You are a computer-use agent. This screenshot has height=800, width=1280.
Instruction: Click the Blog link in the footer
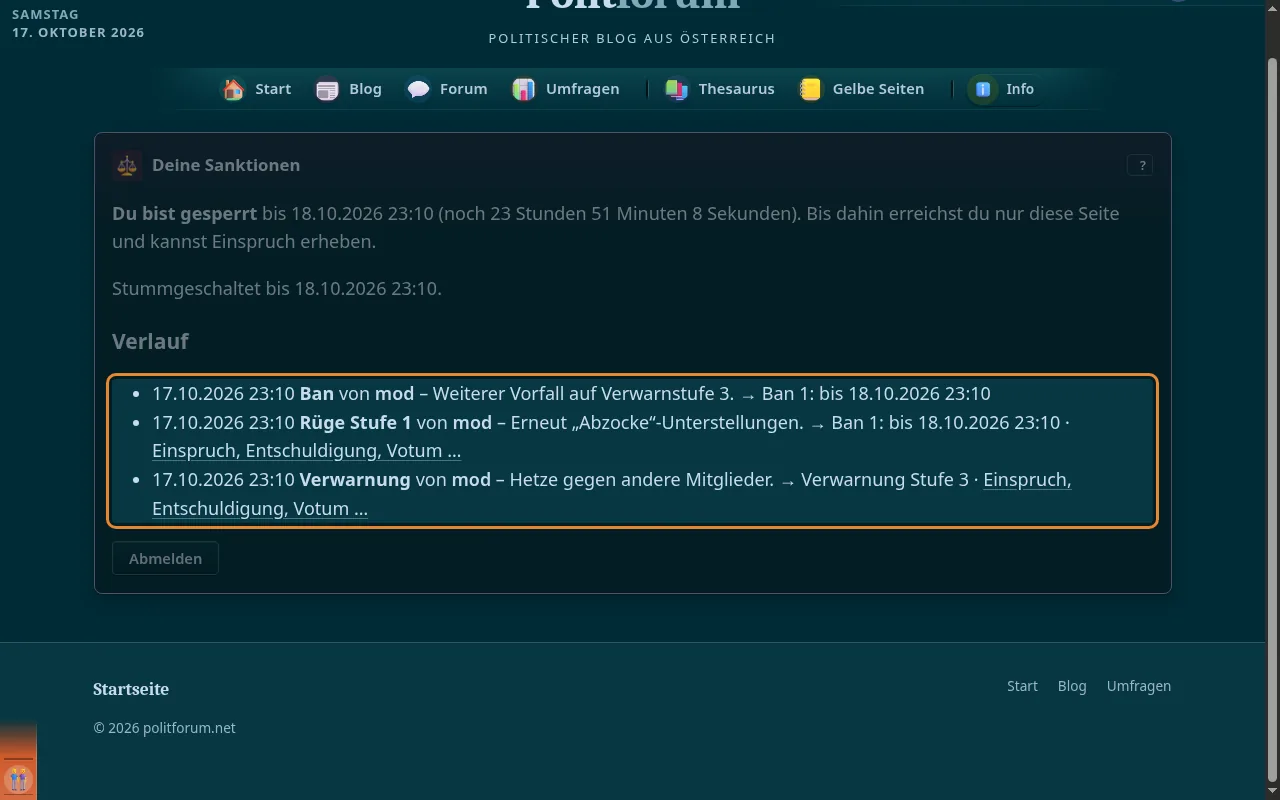point(1072,686)
